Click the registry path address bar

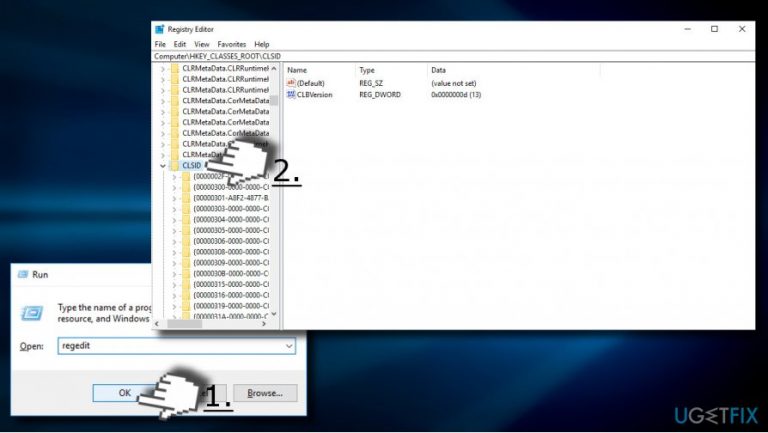pyautogui.click(x=453, y=56)
